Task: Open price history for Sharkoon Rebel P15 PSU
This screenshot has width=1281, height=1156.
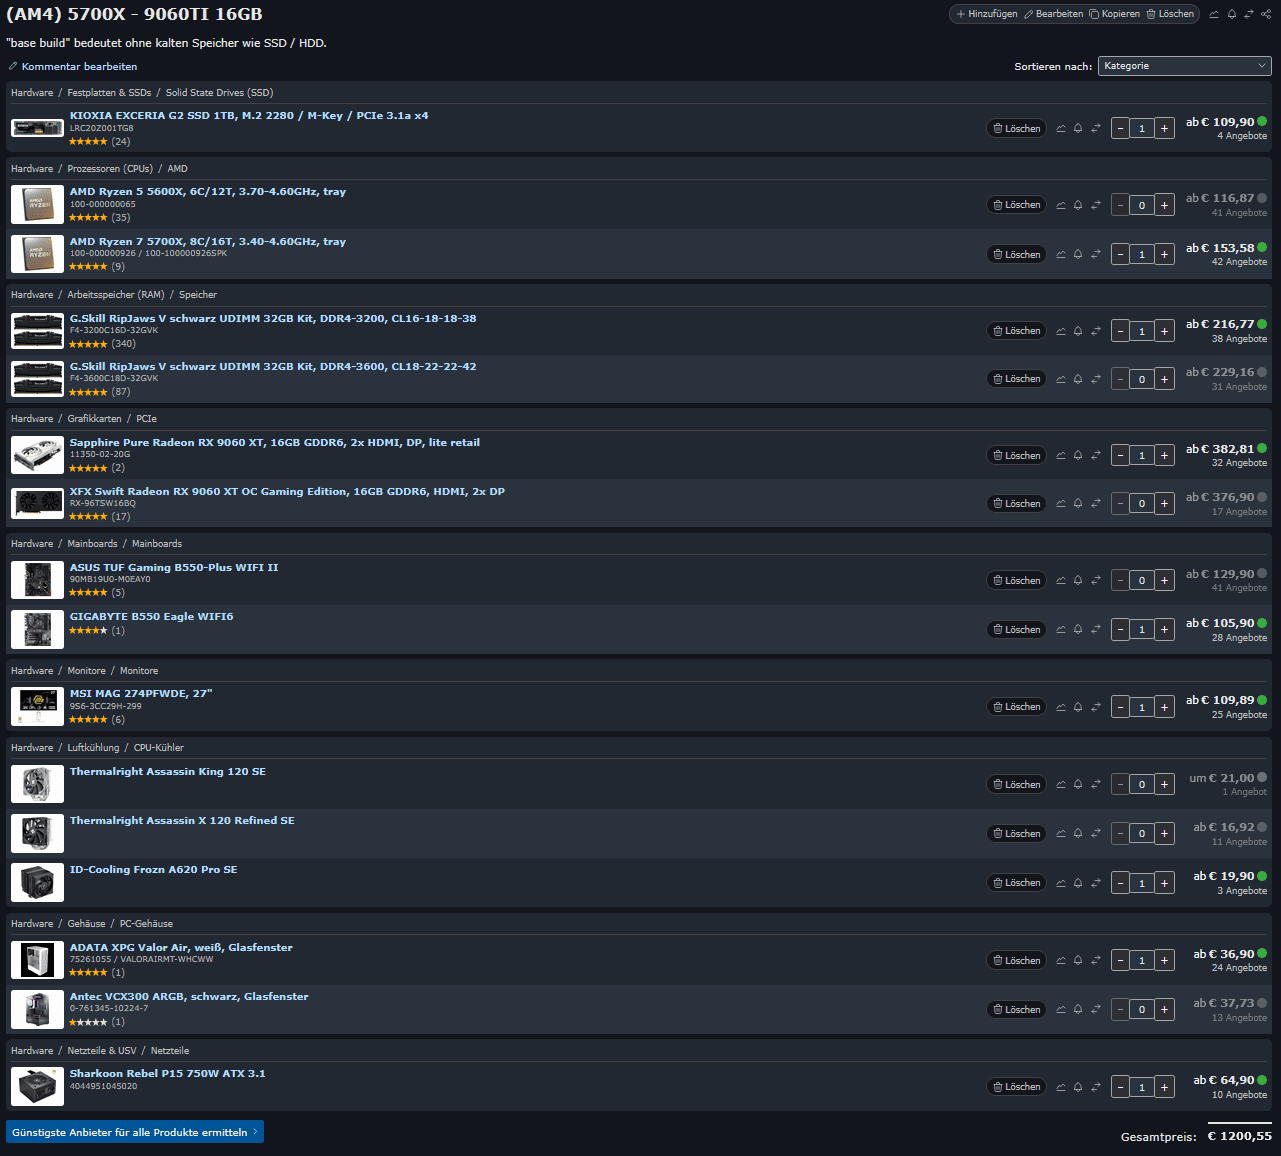Action: pos(1061,1087)
